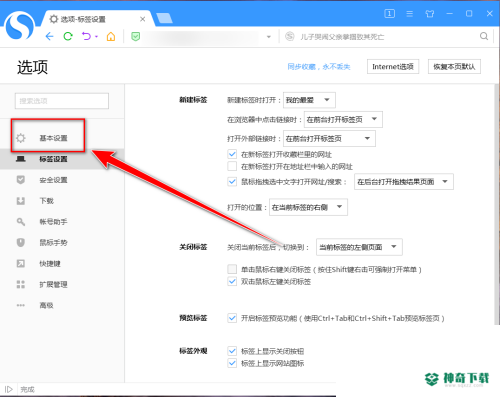Screen dimensions: 500x397
Task: Click the vertical scrollbar on right
Action: pos(497,204)
